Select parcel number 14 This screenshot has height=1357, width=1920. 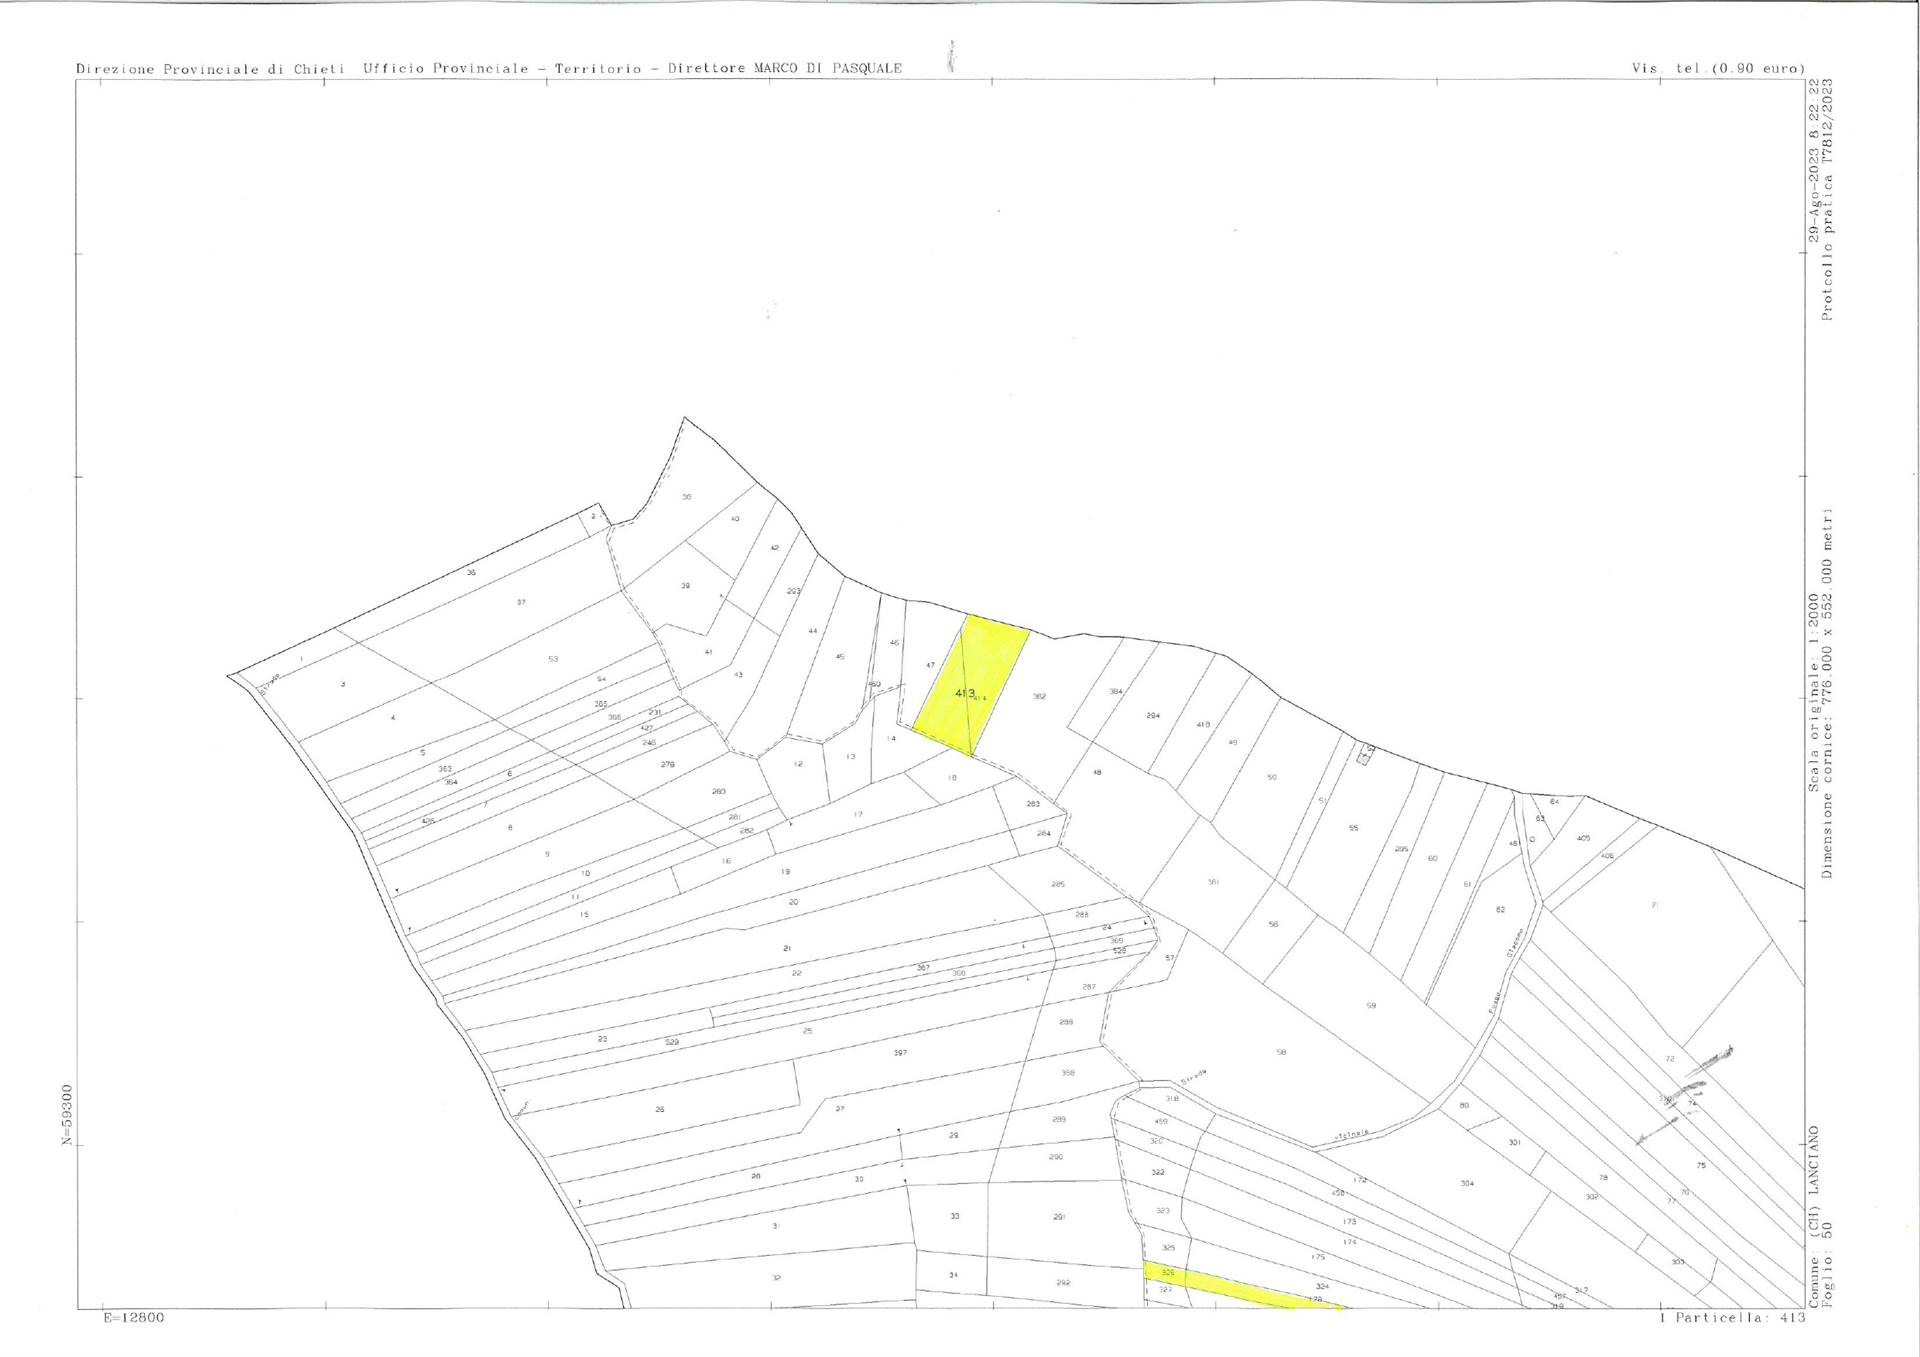tap(891, 738)
